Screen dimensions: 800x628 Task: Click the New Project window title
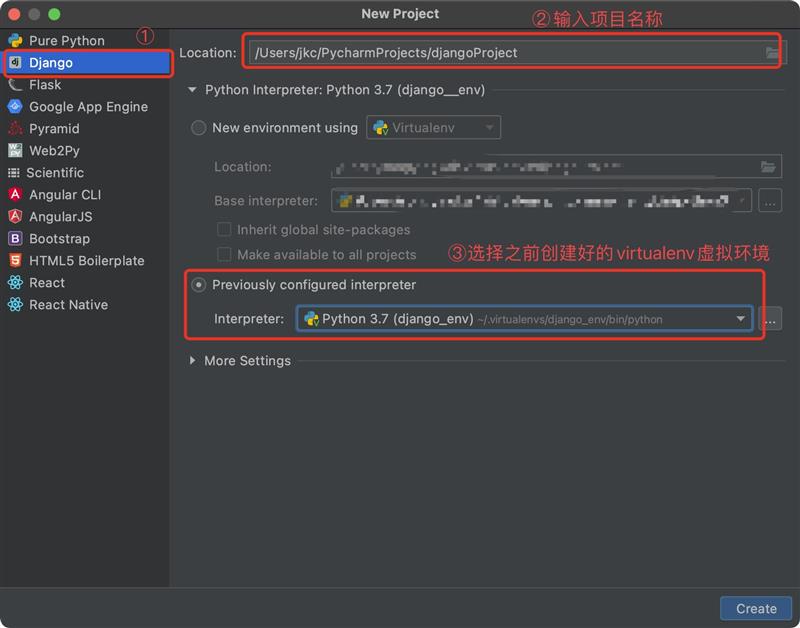pyautogui.click(x=400, y=14)
